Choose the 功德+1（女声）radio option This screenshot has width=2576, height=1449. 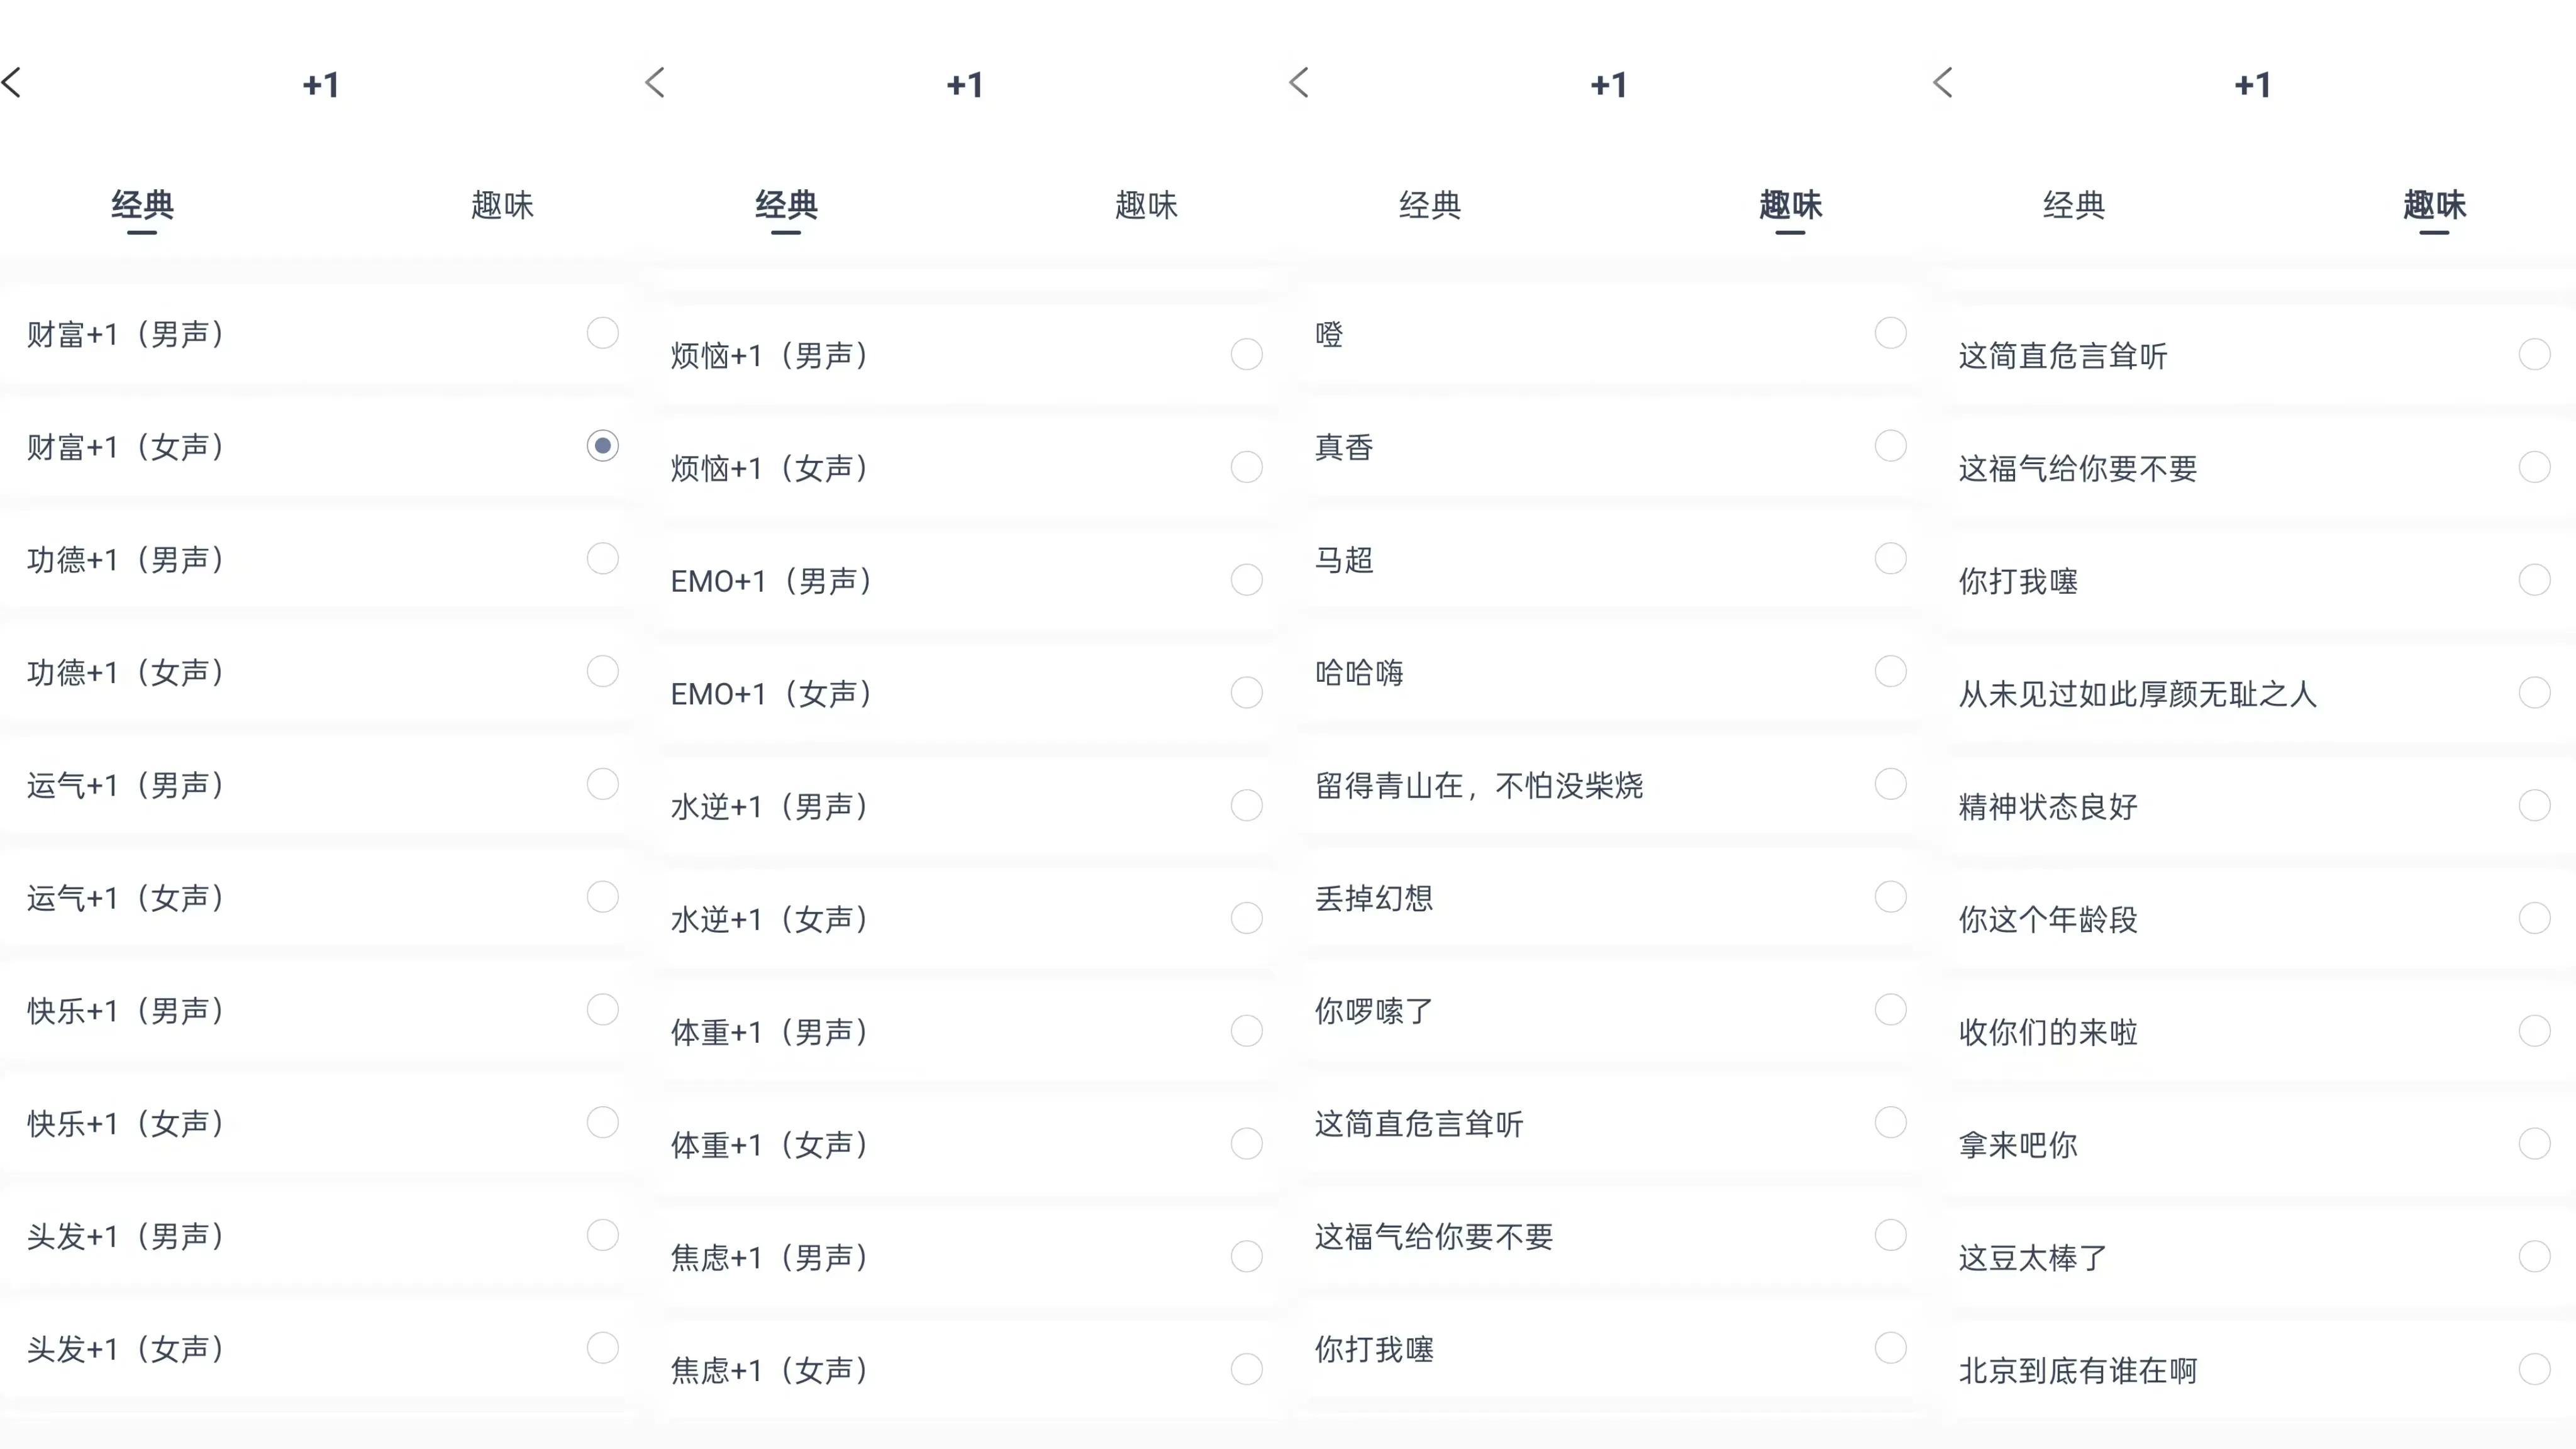[x=602, y=671]
